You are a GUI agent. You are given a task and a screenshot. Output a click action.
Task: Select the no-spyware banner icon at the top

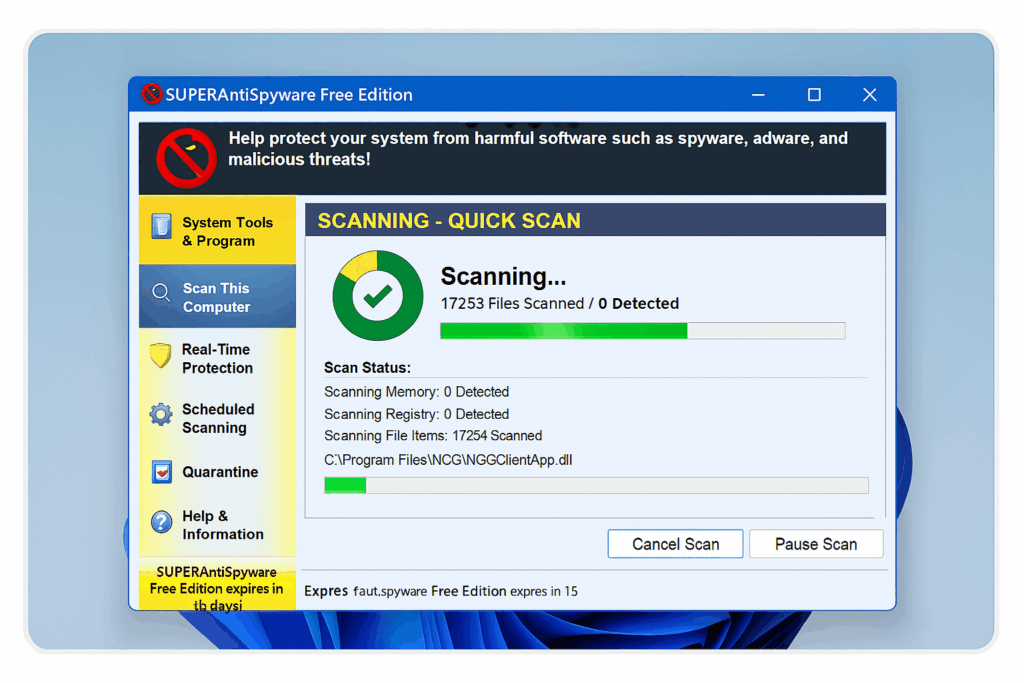(185, 157)
